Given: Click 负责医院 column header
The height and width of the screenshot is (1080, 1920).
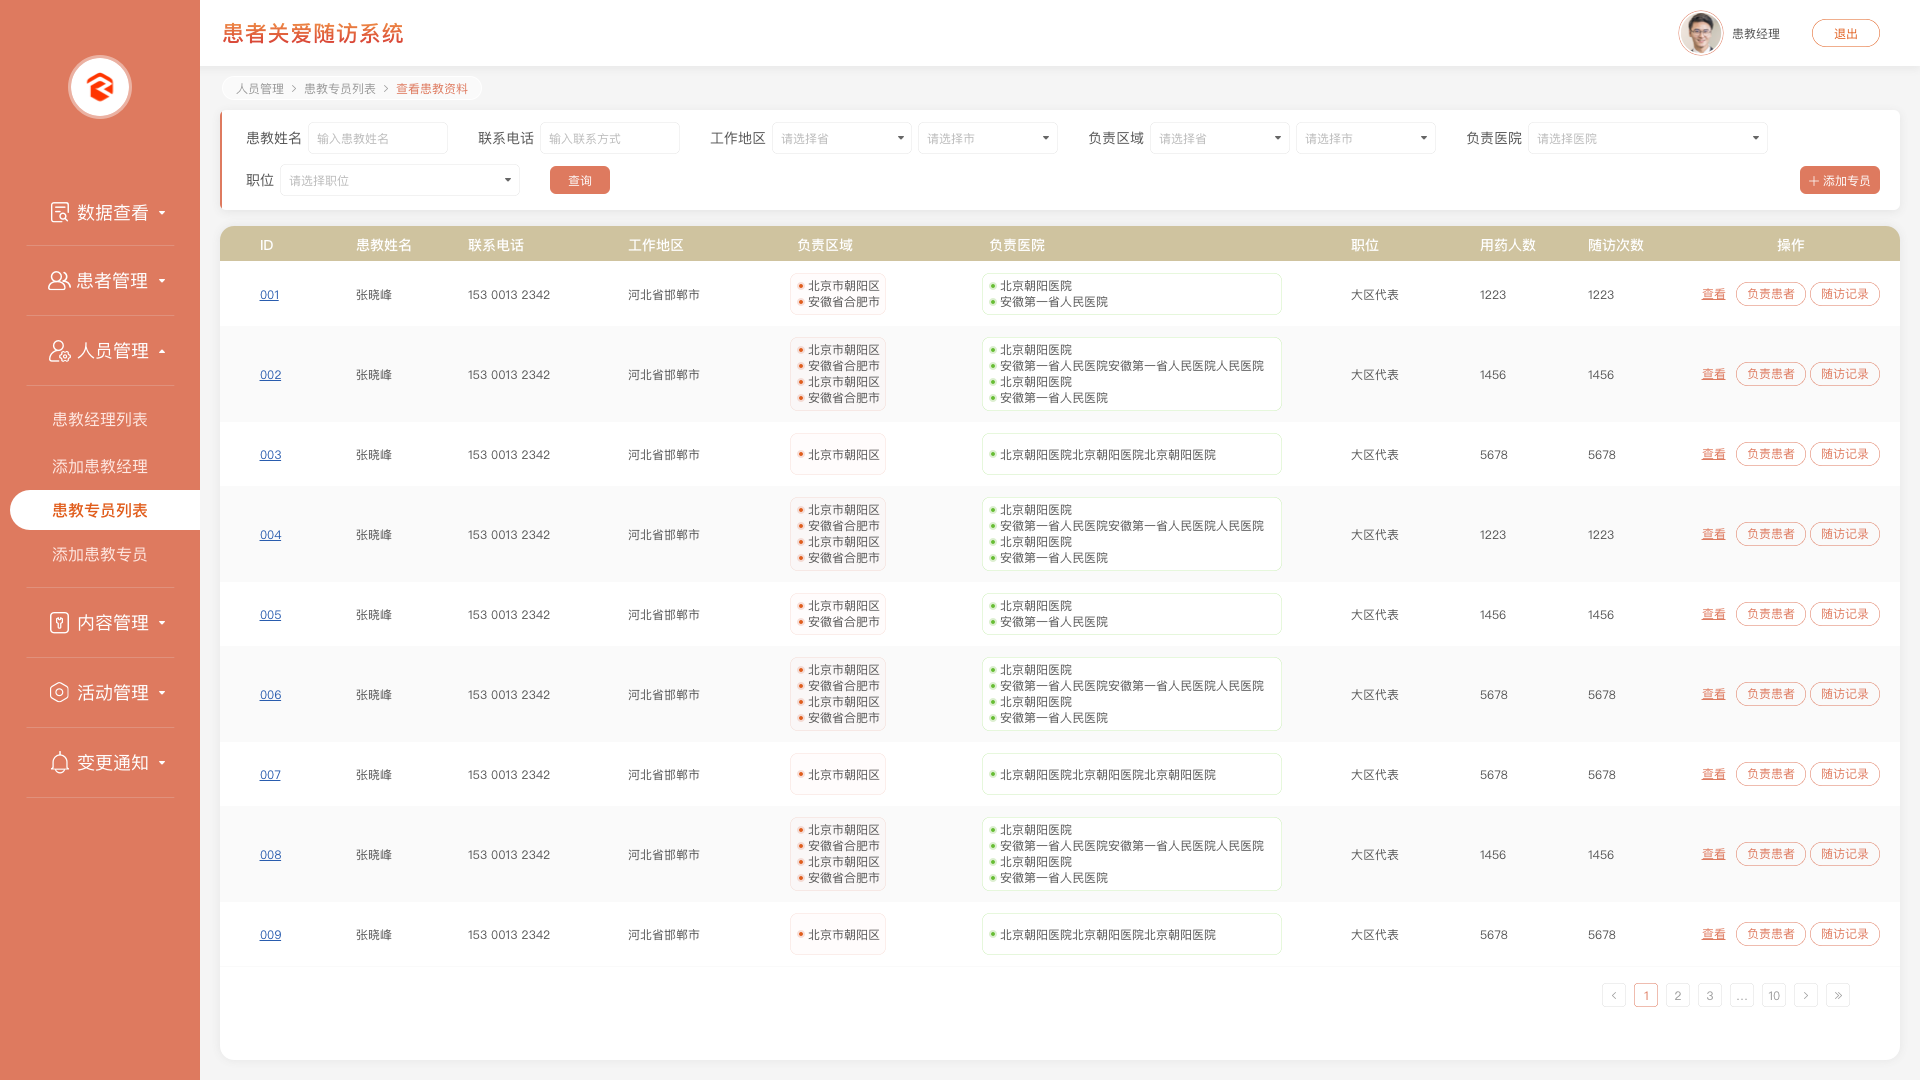Looking at the screenshot, I should (x=1017, y=245).
